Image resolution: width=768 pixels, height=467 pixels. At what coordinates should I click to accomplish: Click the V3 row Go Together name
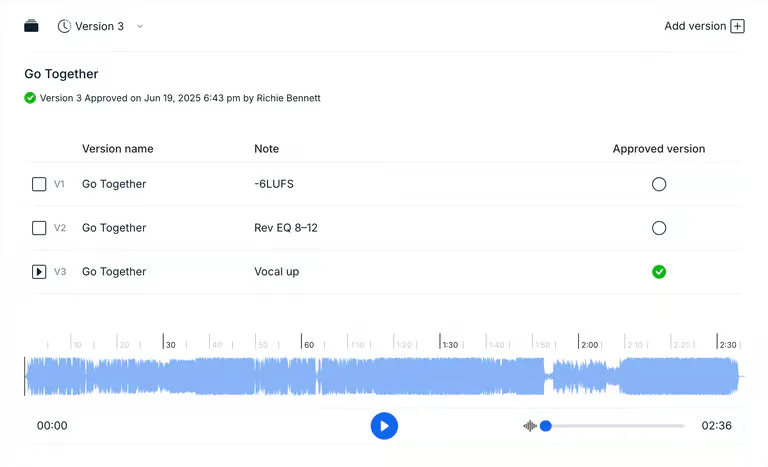(x=114, y=271)
